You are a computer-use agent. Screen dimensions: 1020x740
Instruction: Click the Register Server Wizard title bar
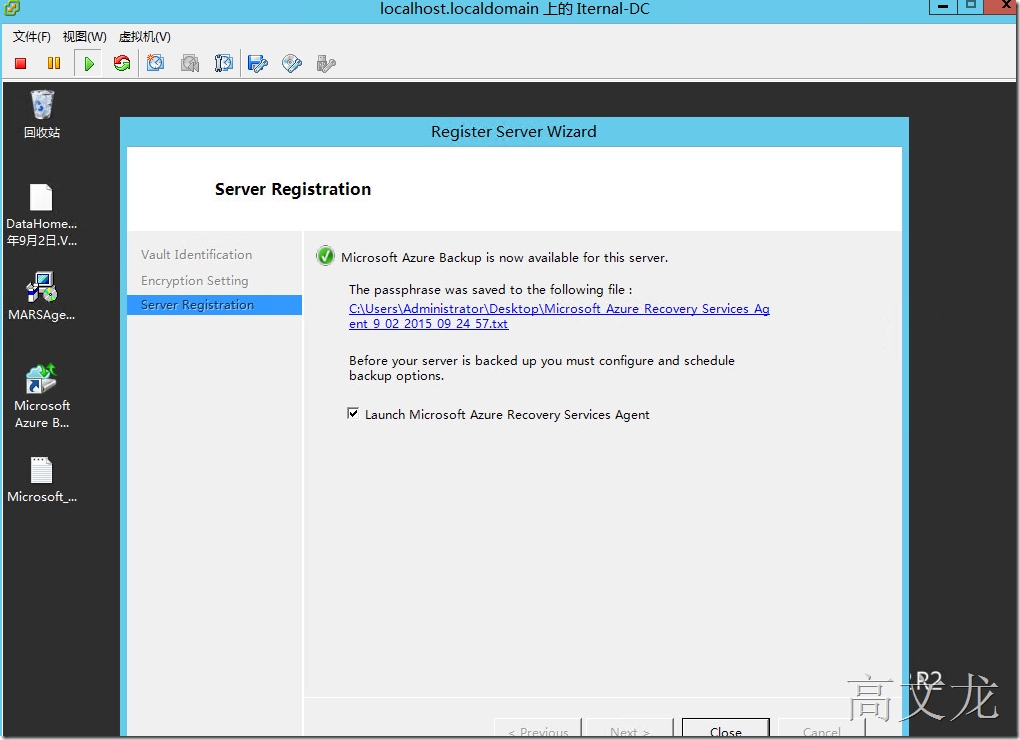pos(514,131)
